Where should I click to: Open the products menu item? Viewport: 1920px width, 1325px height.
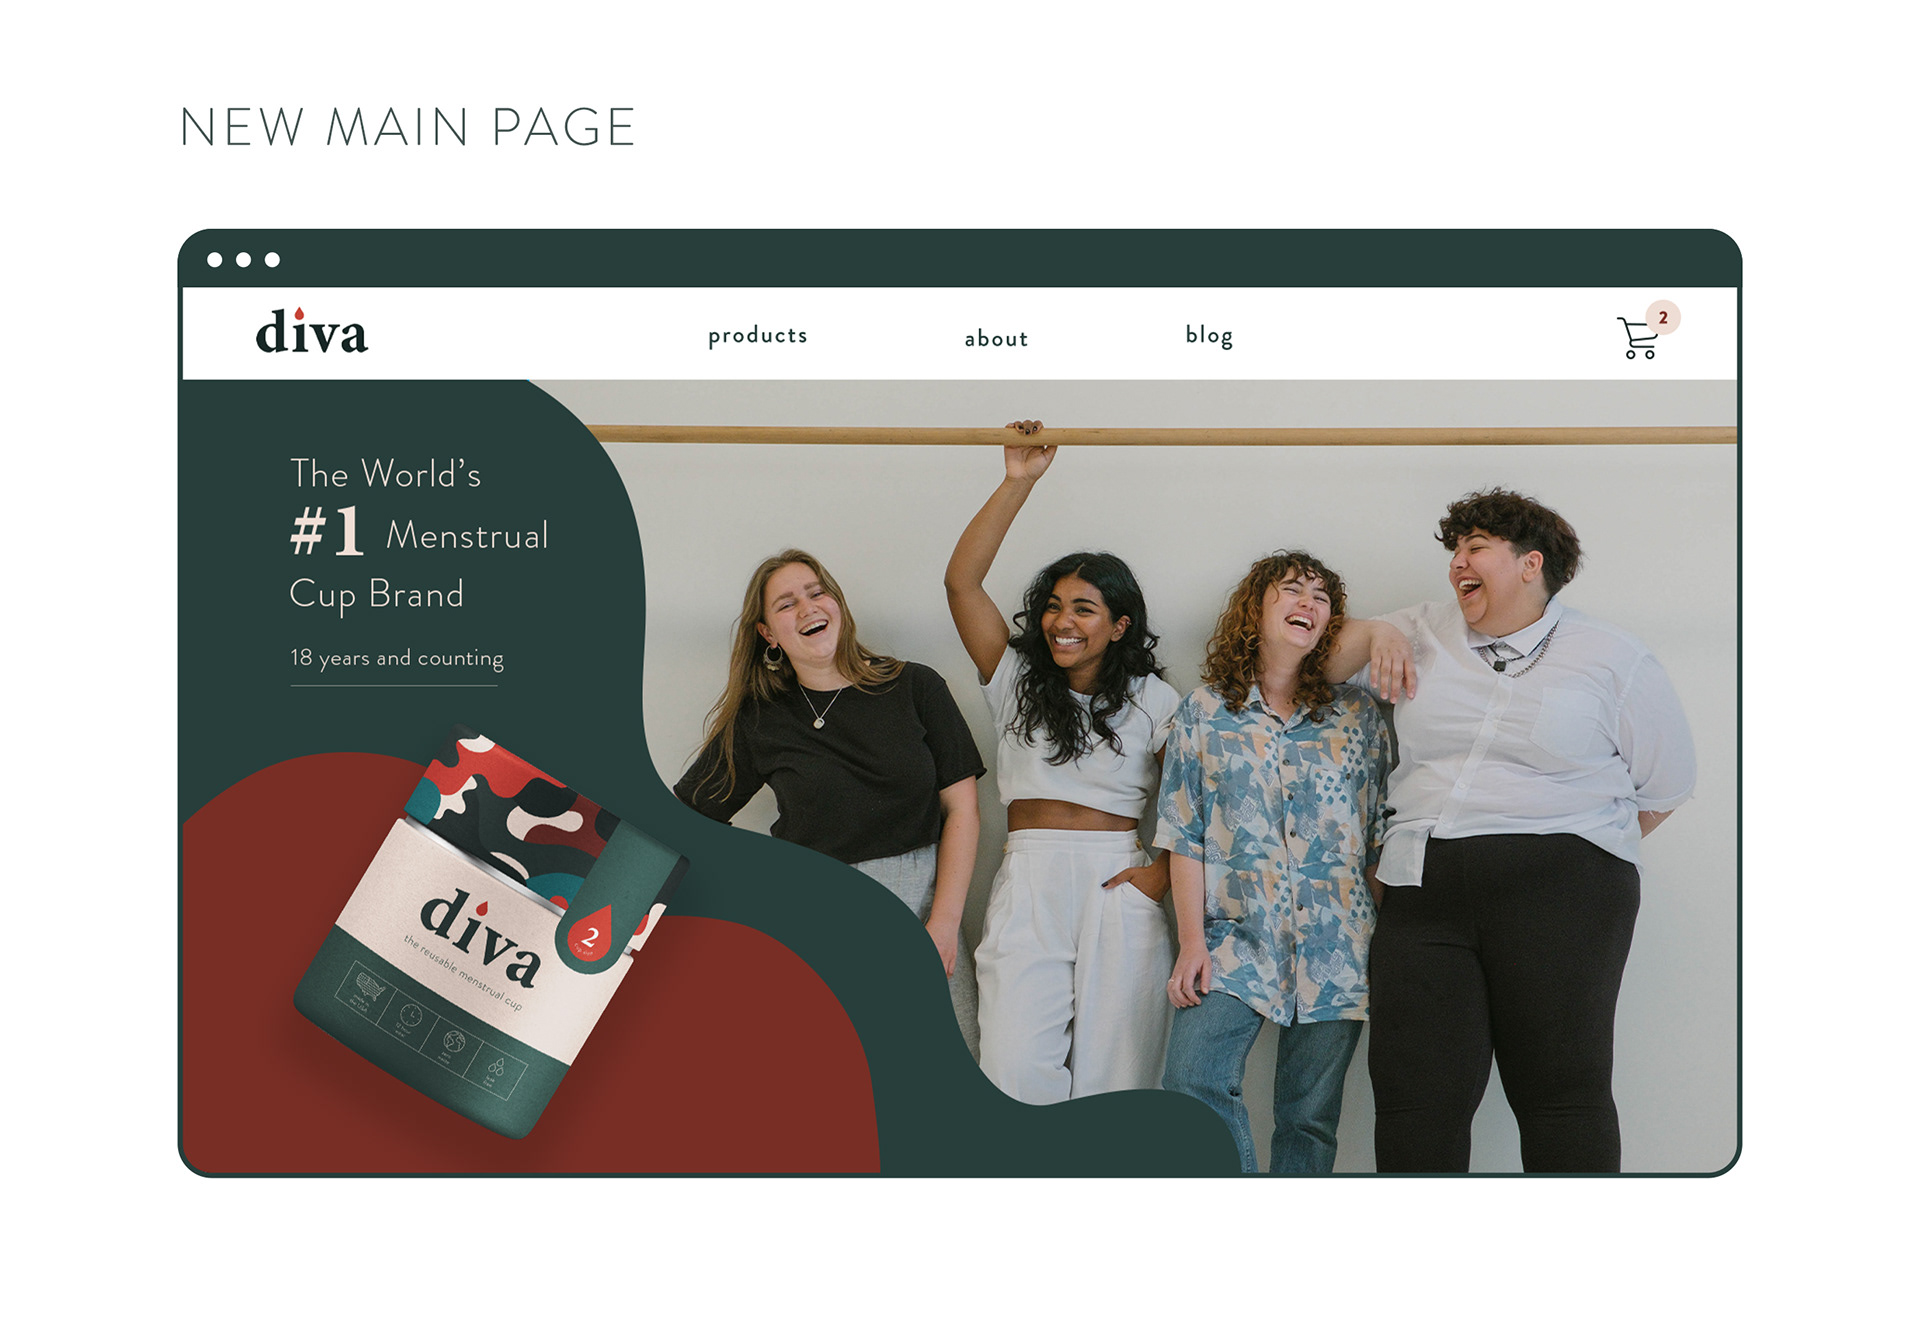[x=757, y=336]
